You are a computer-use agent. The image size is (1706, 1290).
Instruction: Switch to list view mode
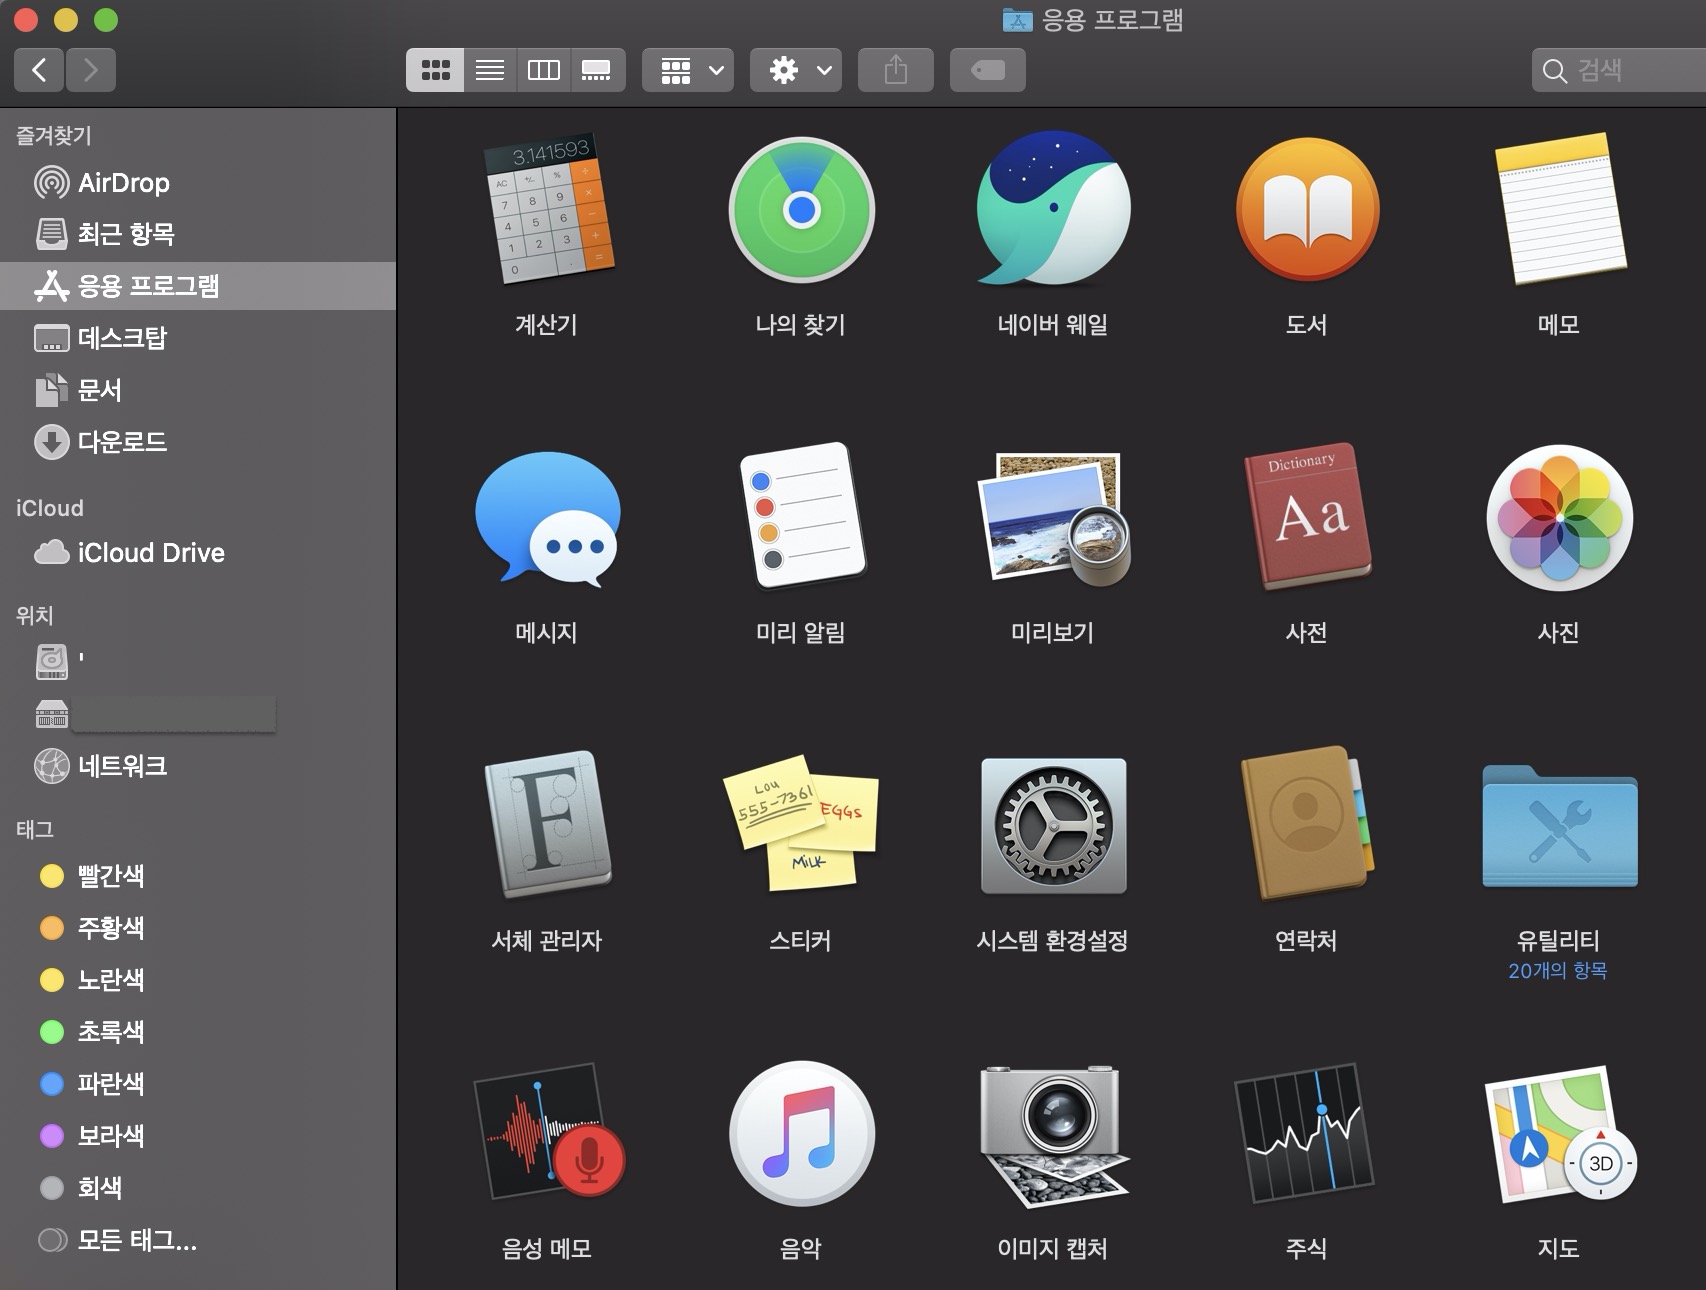490,70
